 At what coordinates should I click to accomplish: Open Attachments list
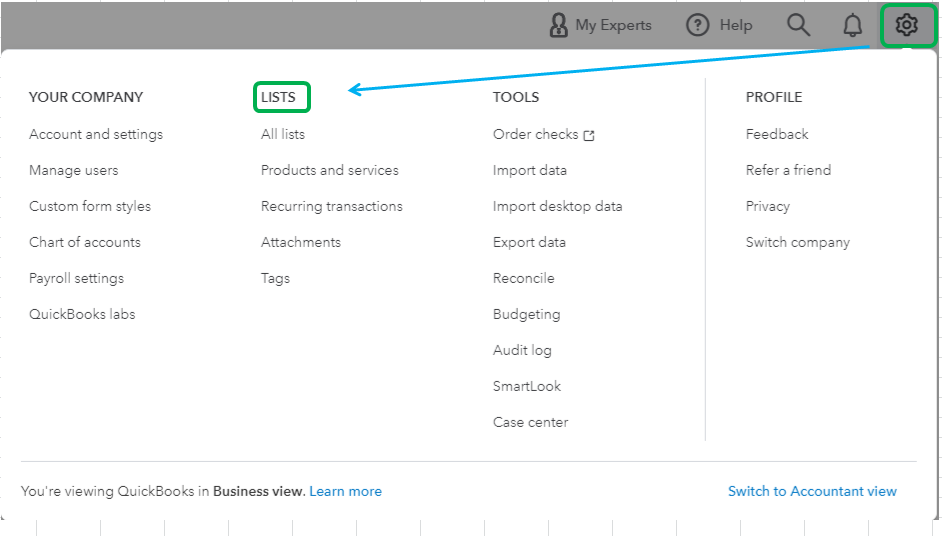click(300, 242)
